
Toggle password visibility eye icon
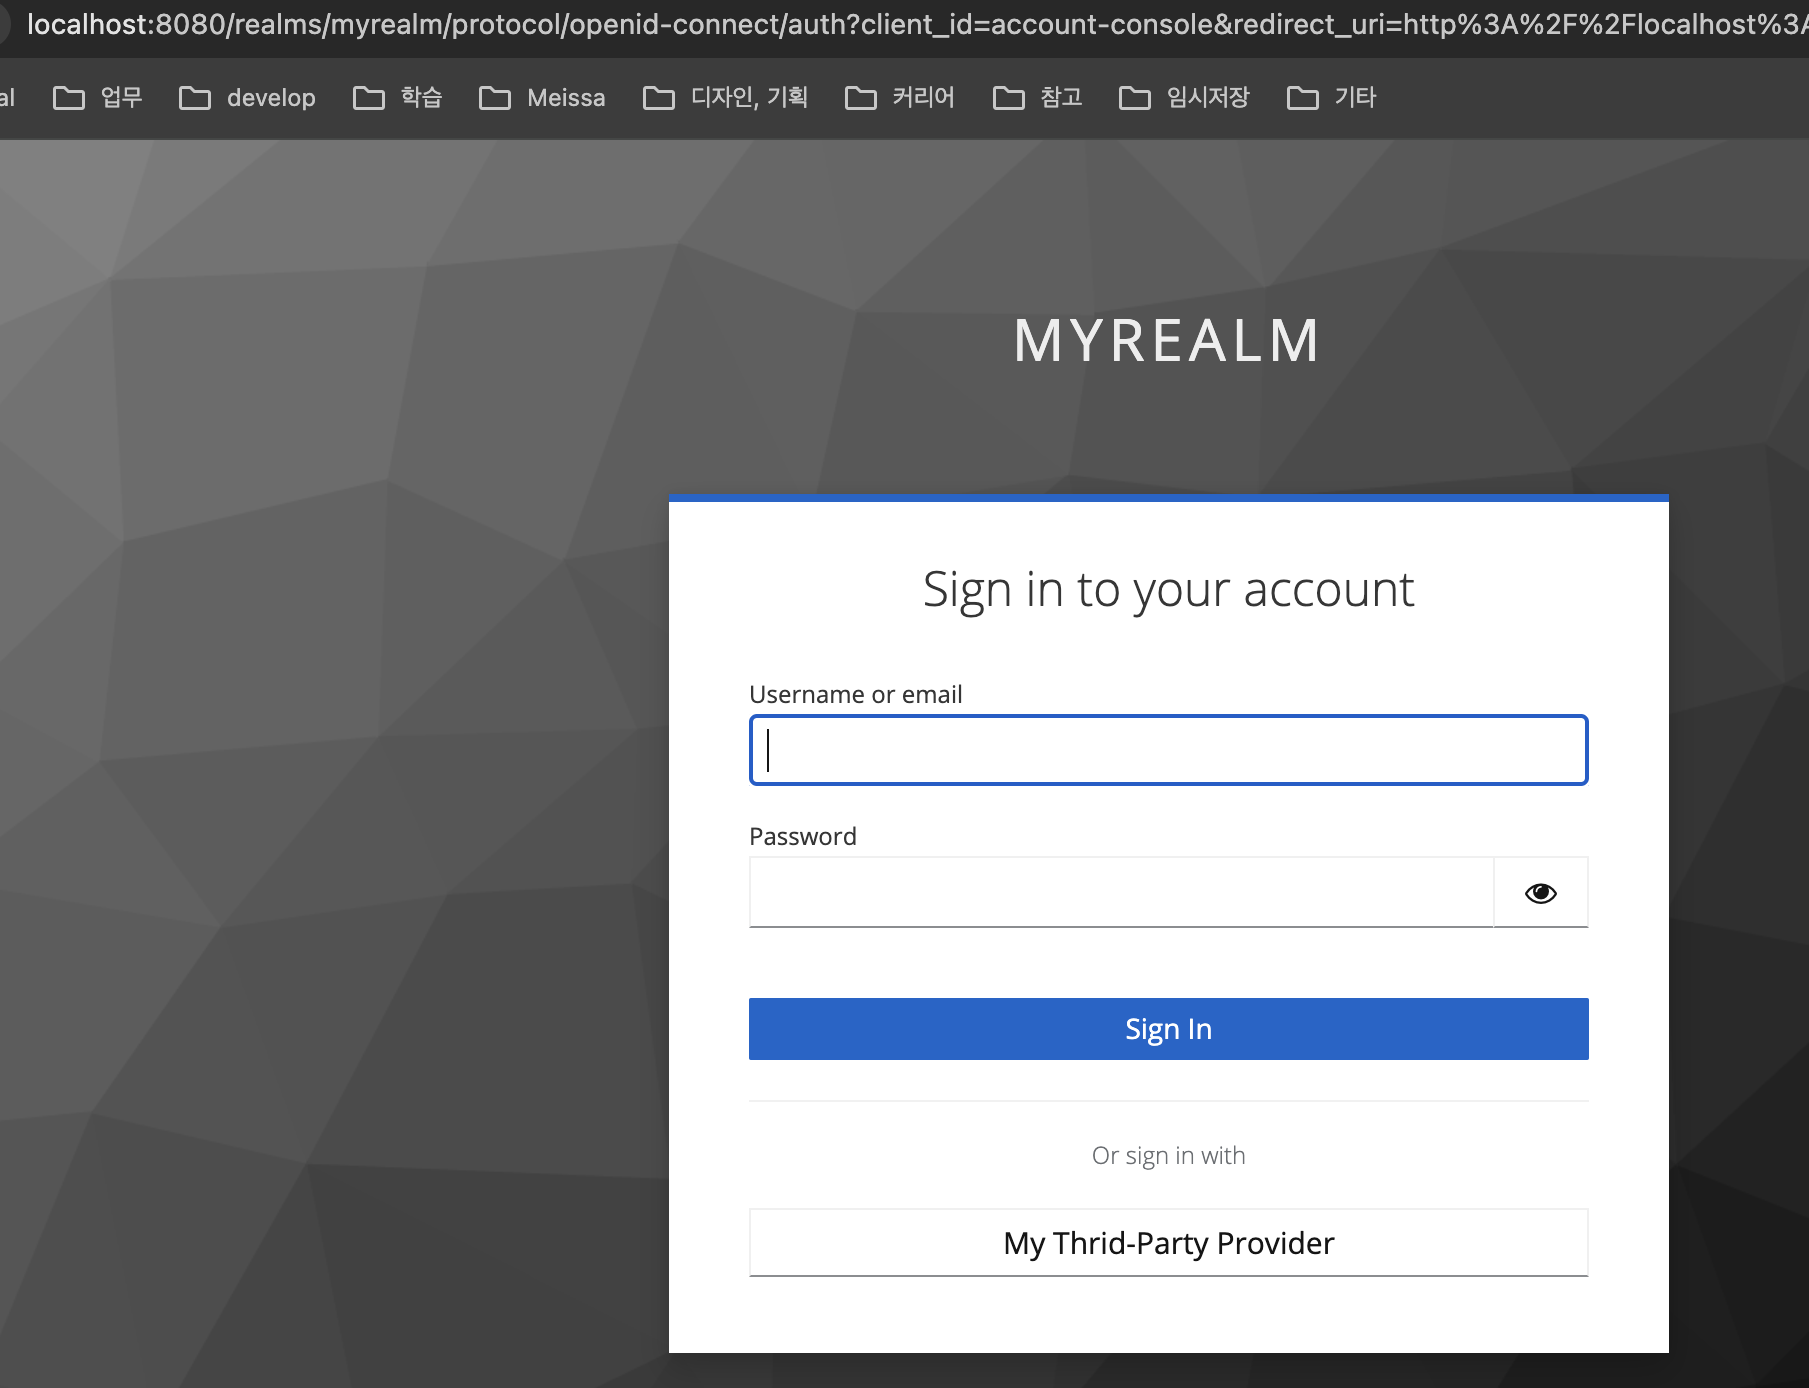point(1540,892)
